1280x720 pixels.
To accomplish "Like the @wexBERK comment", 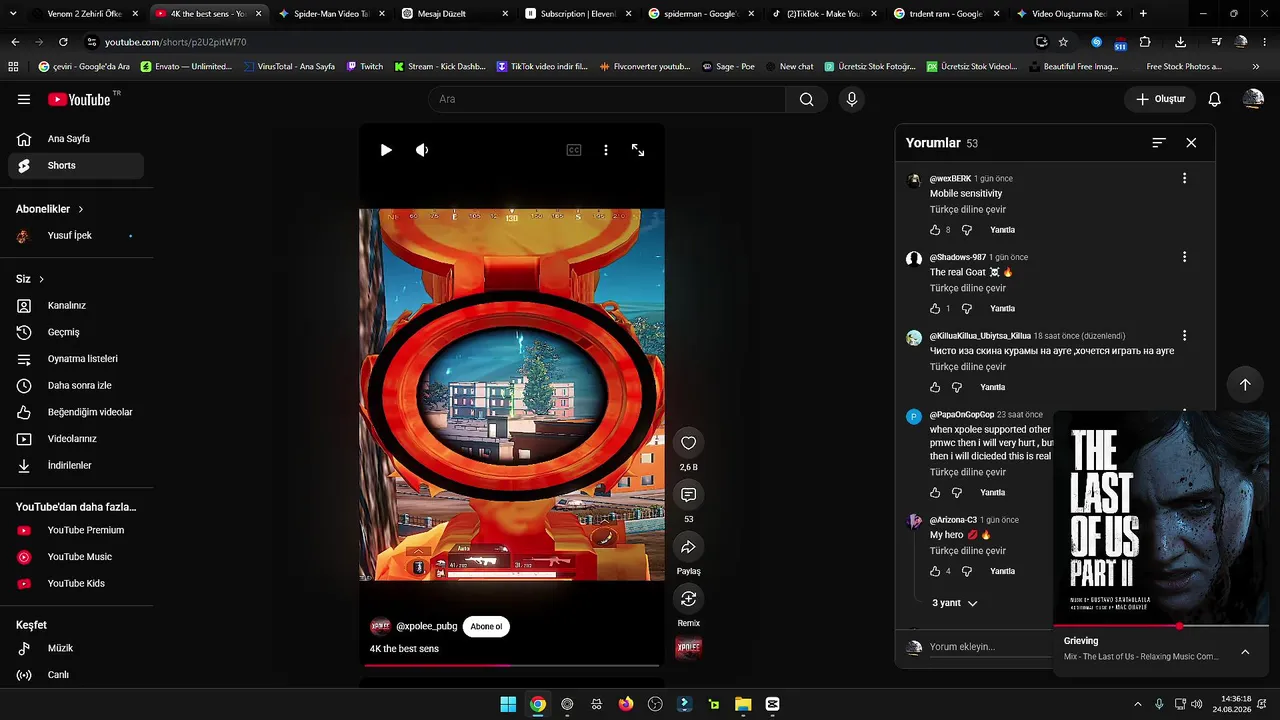I will click(935, 230).
